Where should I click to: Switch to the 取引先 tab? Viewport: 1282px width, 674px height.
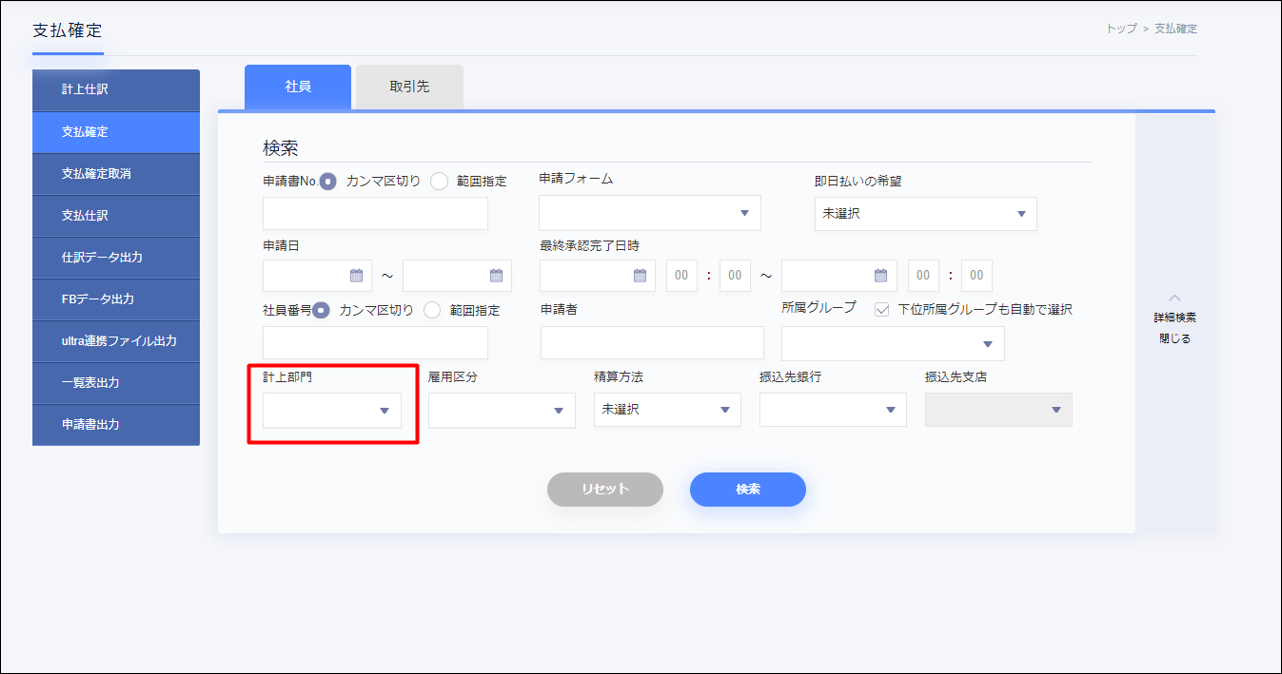409,87
